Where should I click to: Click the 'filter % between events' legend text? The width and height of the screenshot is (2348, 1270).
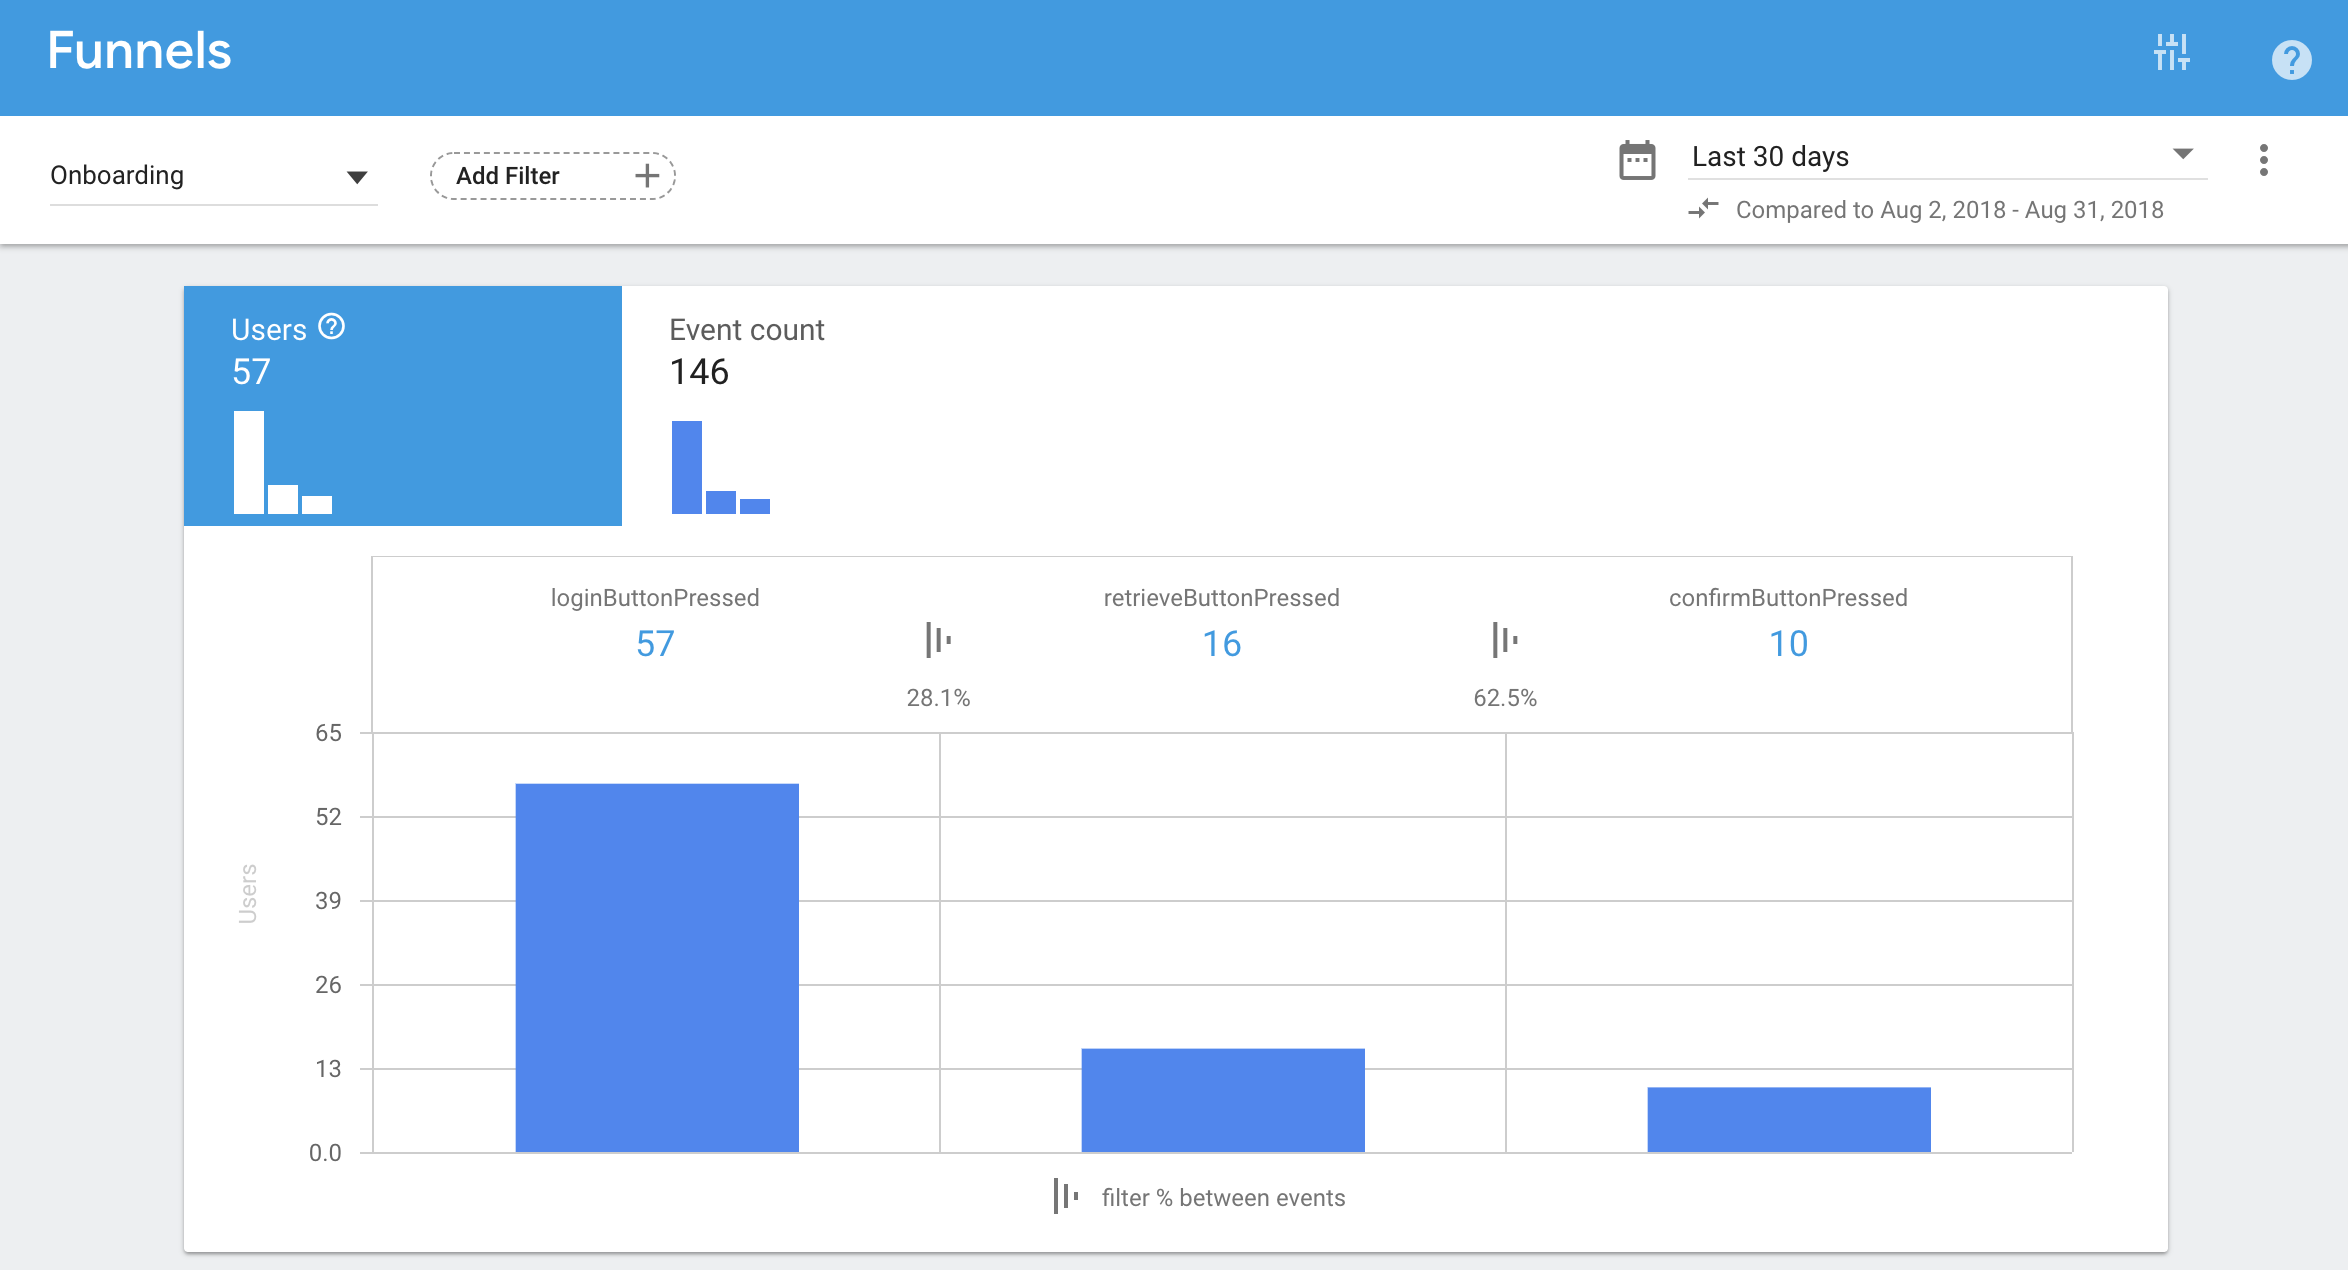tap(1223, 1198)
